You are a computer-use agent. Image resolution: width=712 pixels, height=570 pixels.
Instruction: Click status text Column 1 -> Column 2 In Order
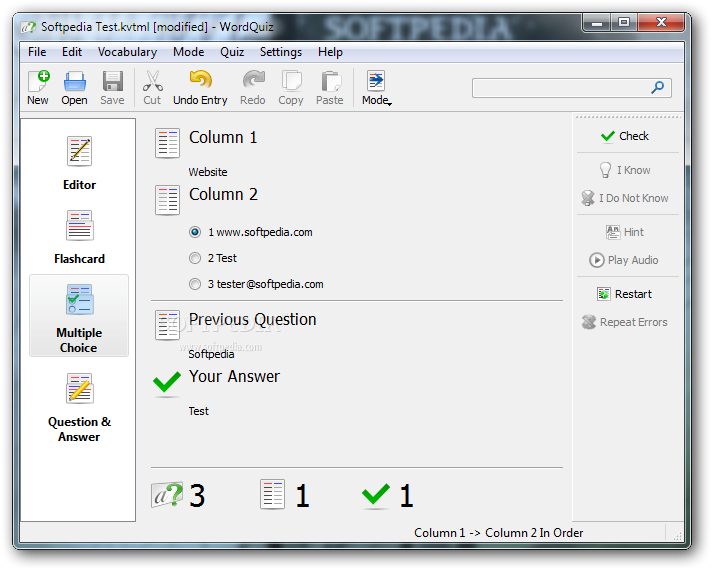[x=499, y=533]
